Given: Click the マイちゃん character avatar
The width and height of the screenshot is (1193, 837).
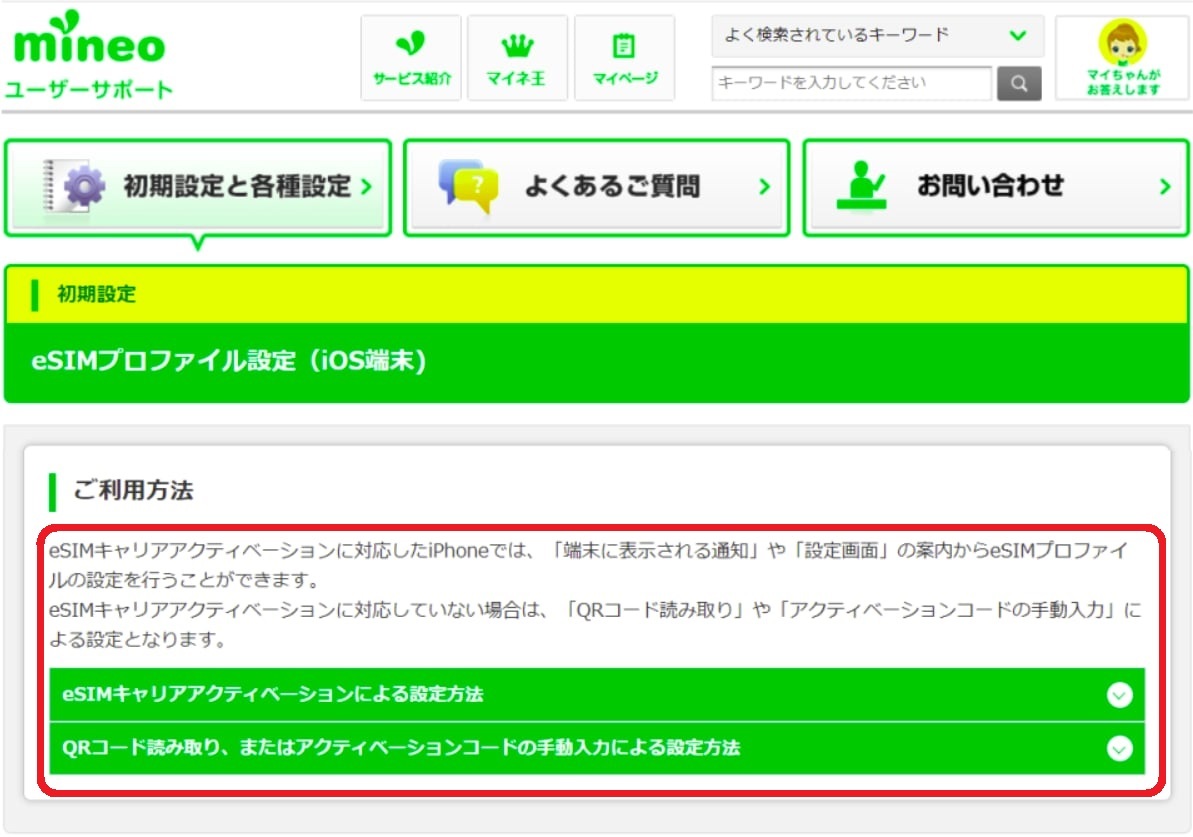Looking at the screenshot, I should [1122, 41].
